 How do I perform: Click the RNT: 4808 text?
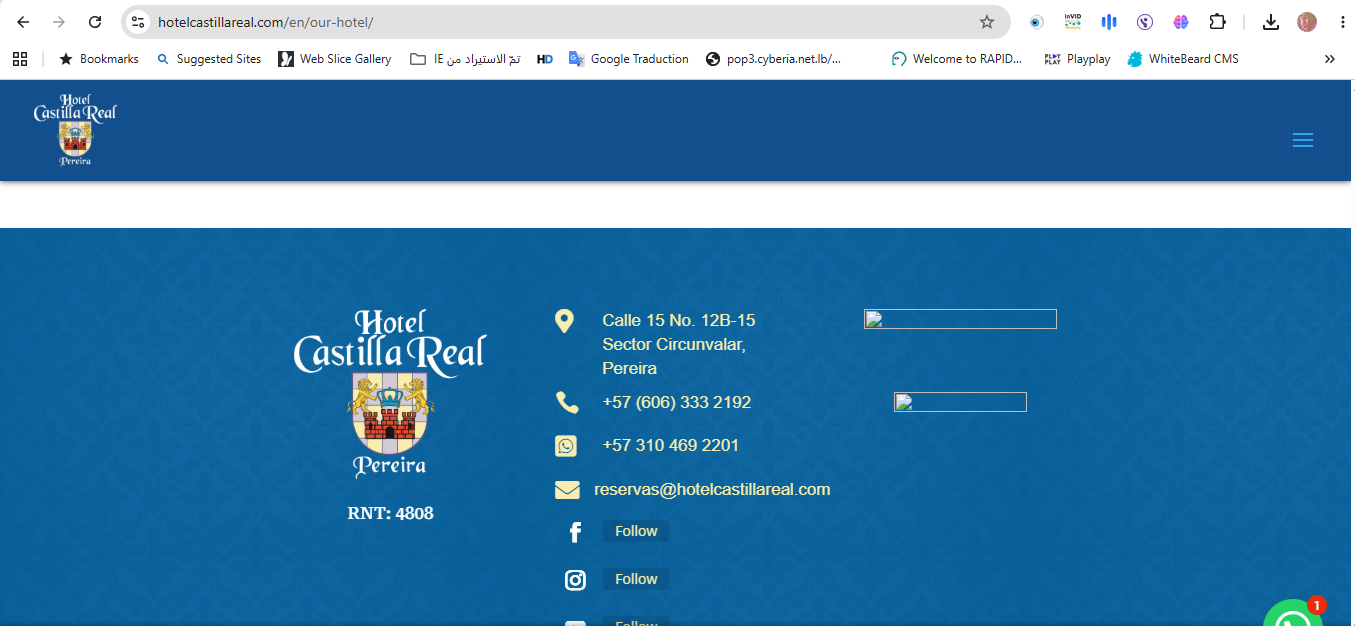(x=390, y=513)
